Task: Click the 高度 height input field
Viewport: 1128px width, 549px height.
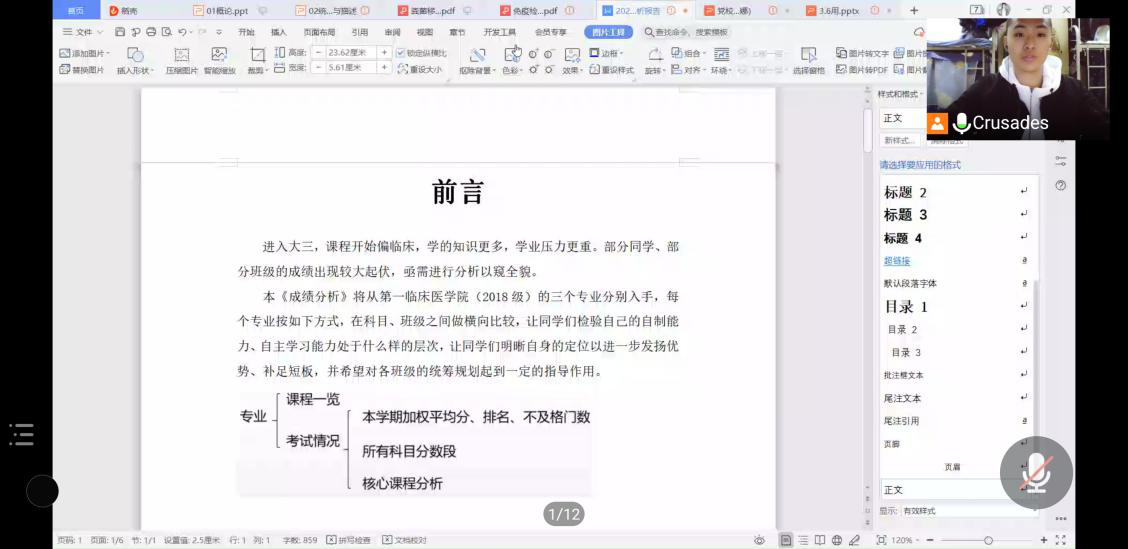Action: 343,52
